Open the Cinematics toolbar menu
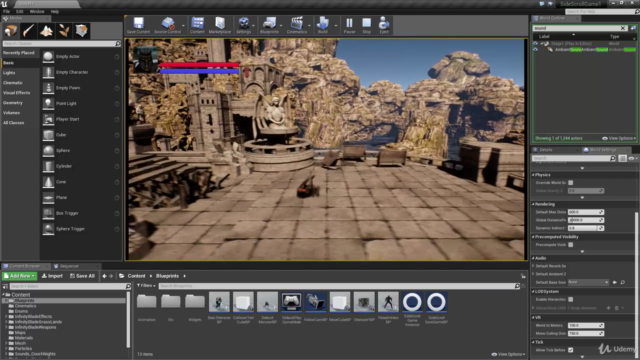Screen dimensions: 640x360 coord(297,25)
